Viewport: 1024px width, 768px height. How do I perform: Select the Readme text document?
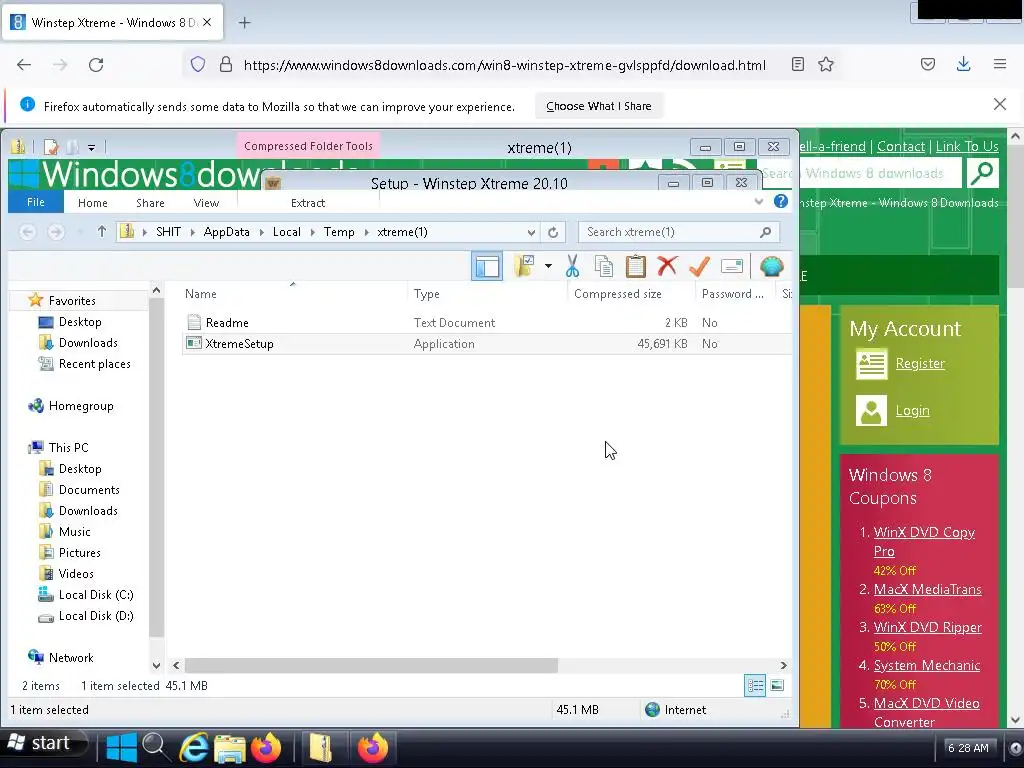pyautogui.click(x=487, y=323)
